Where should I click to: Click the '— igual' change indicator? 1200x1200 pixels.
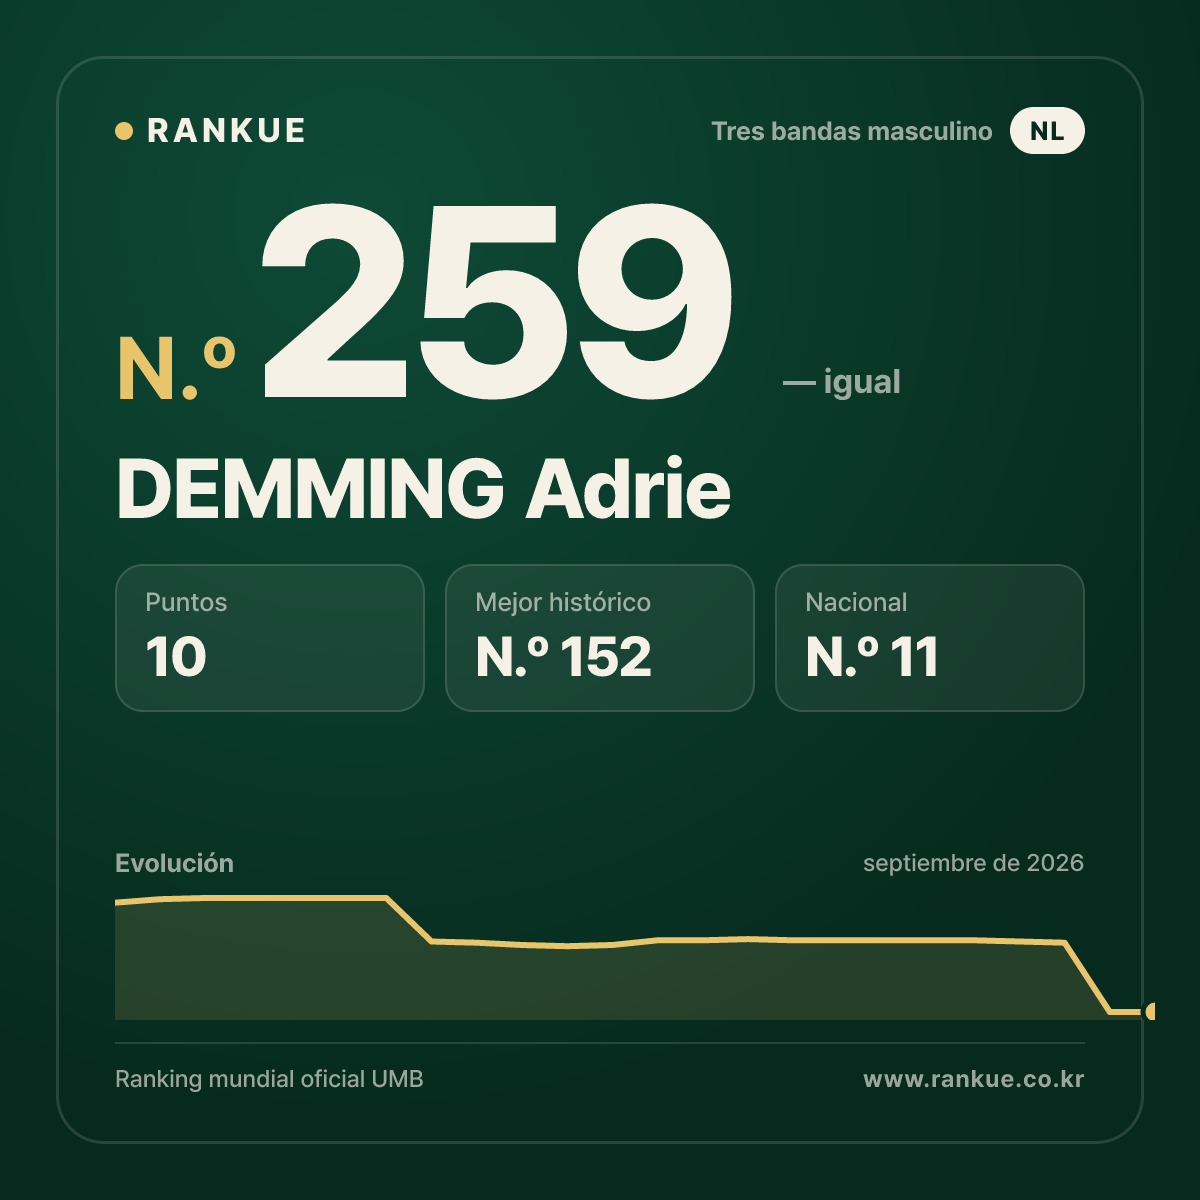[x=842, y=382]
